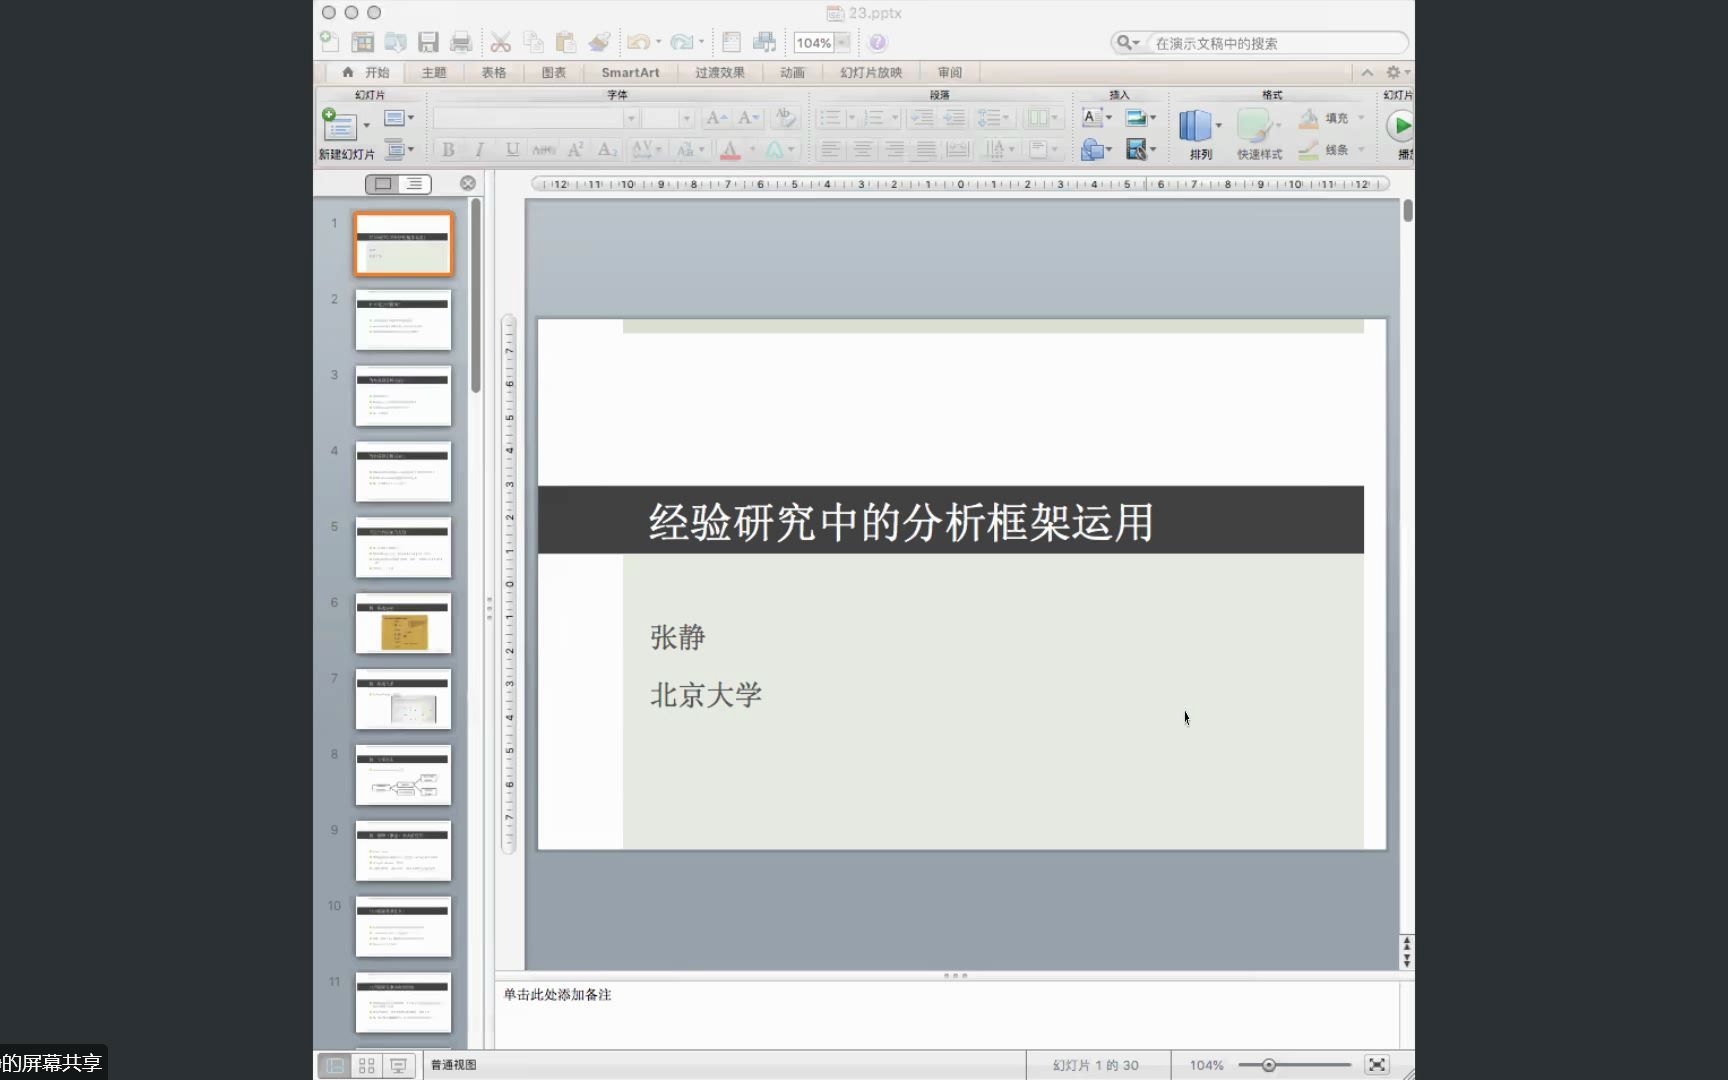Screen dimensions: 1728x1080
Task: Start the slideshow with the green play icon
Action: tap(1401, 126)
